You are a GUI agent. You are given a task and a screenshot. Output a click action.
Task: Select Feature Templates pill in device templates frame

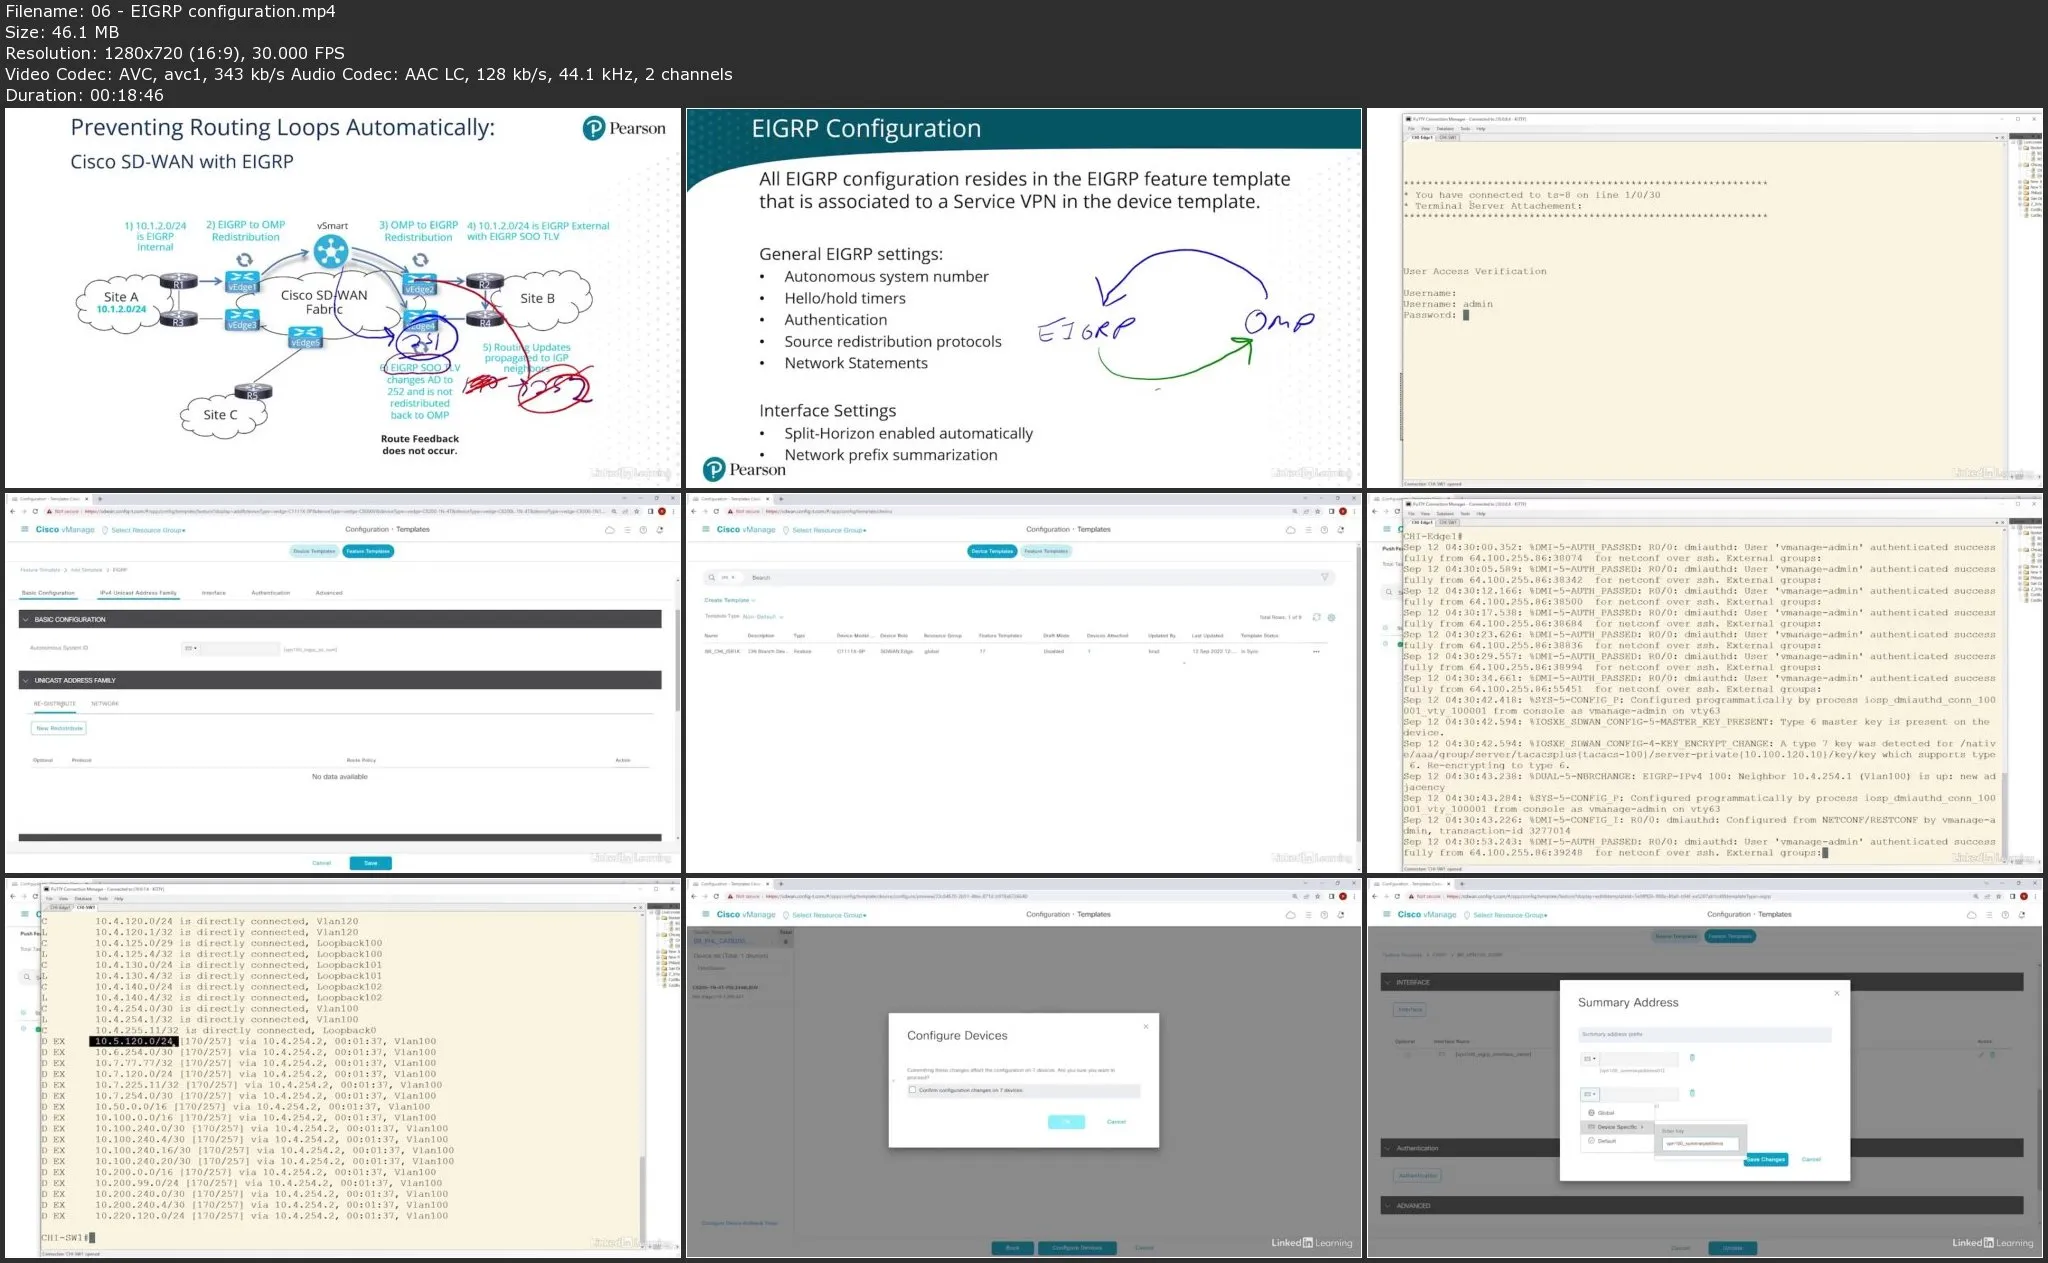click(1047, 551)
